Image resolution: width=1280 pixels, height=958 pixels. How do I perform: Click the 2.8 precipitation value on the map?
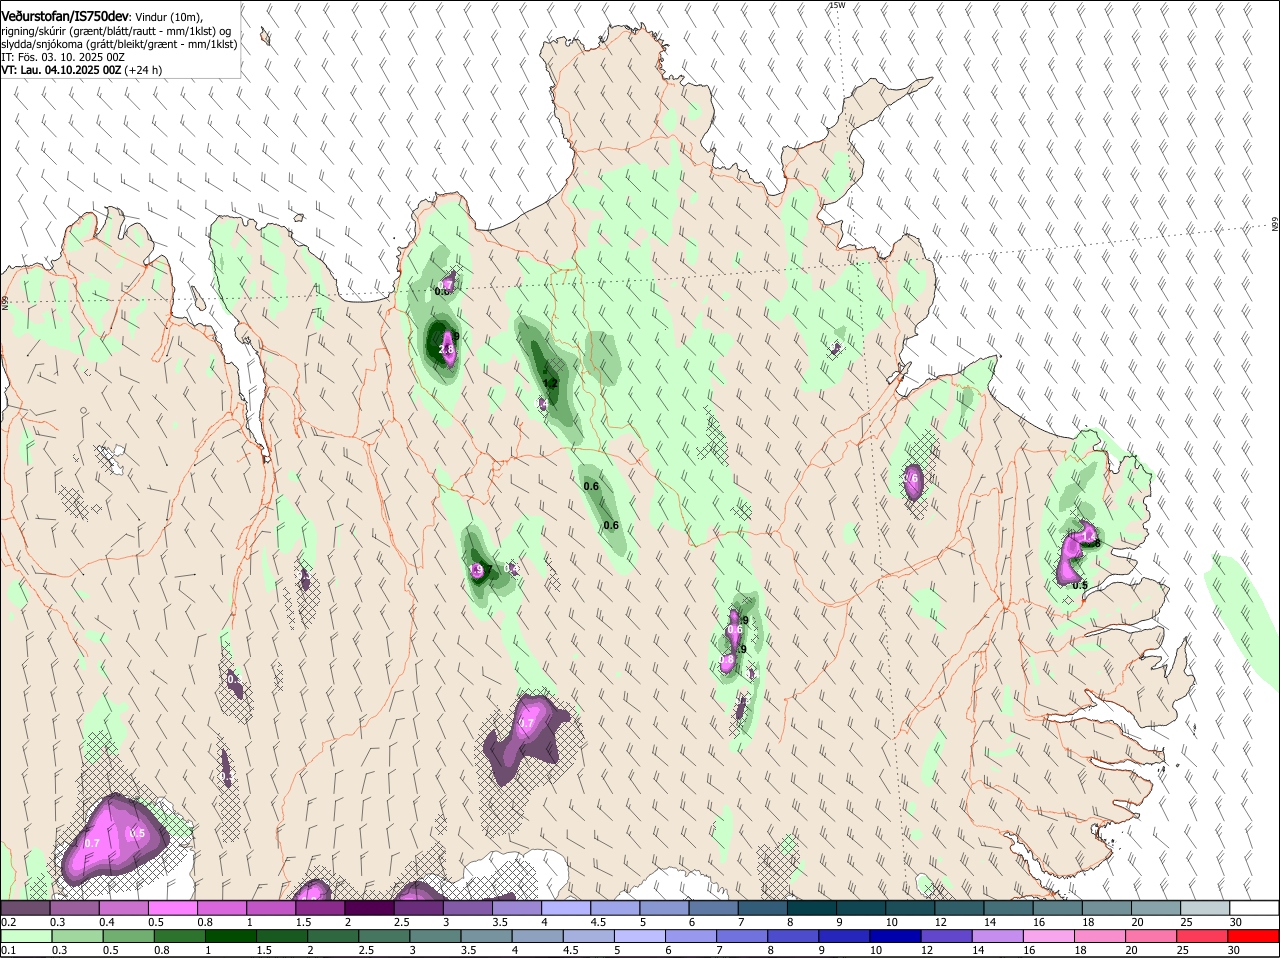point(447,349)
